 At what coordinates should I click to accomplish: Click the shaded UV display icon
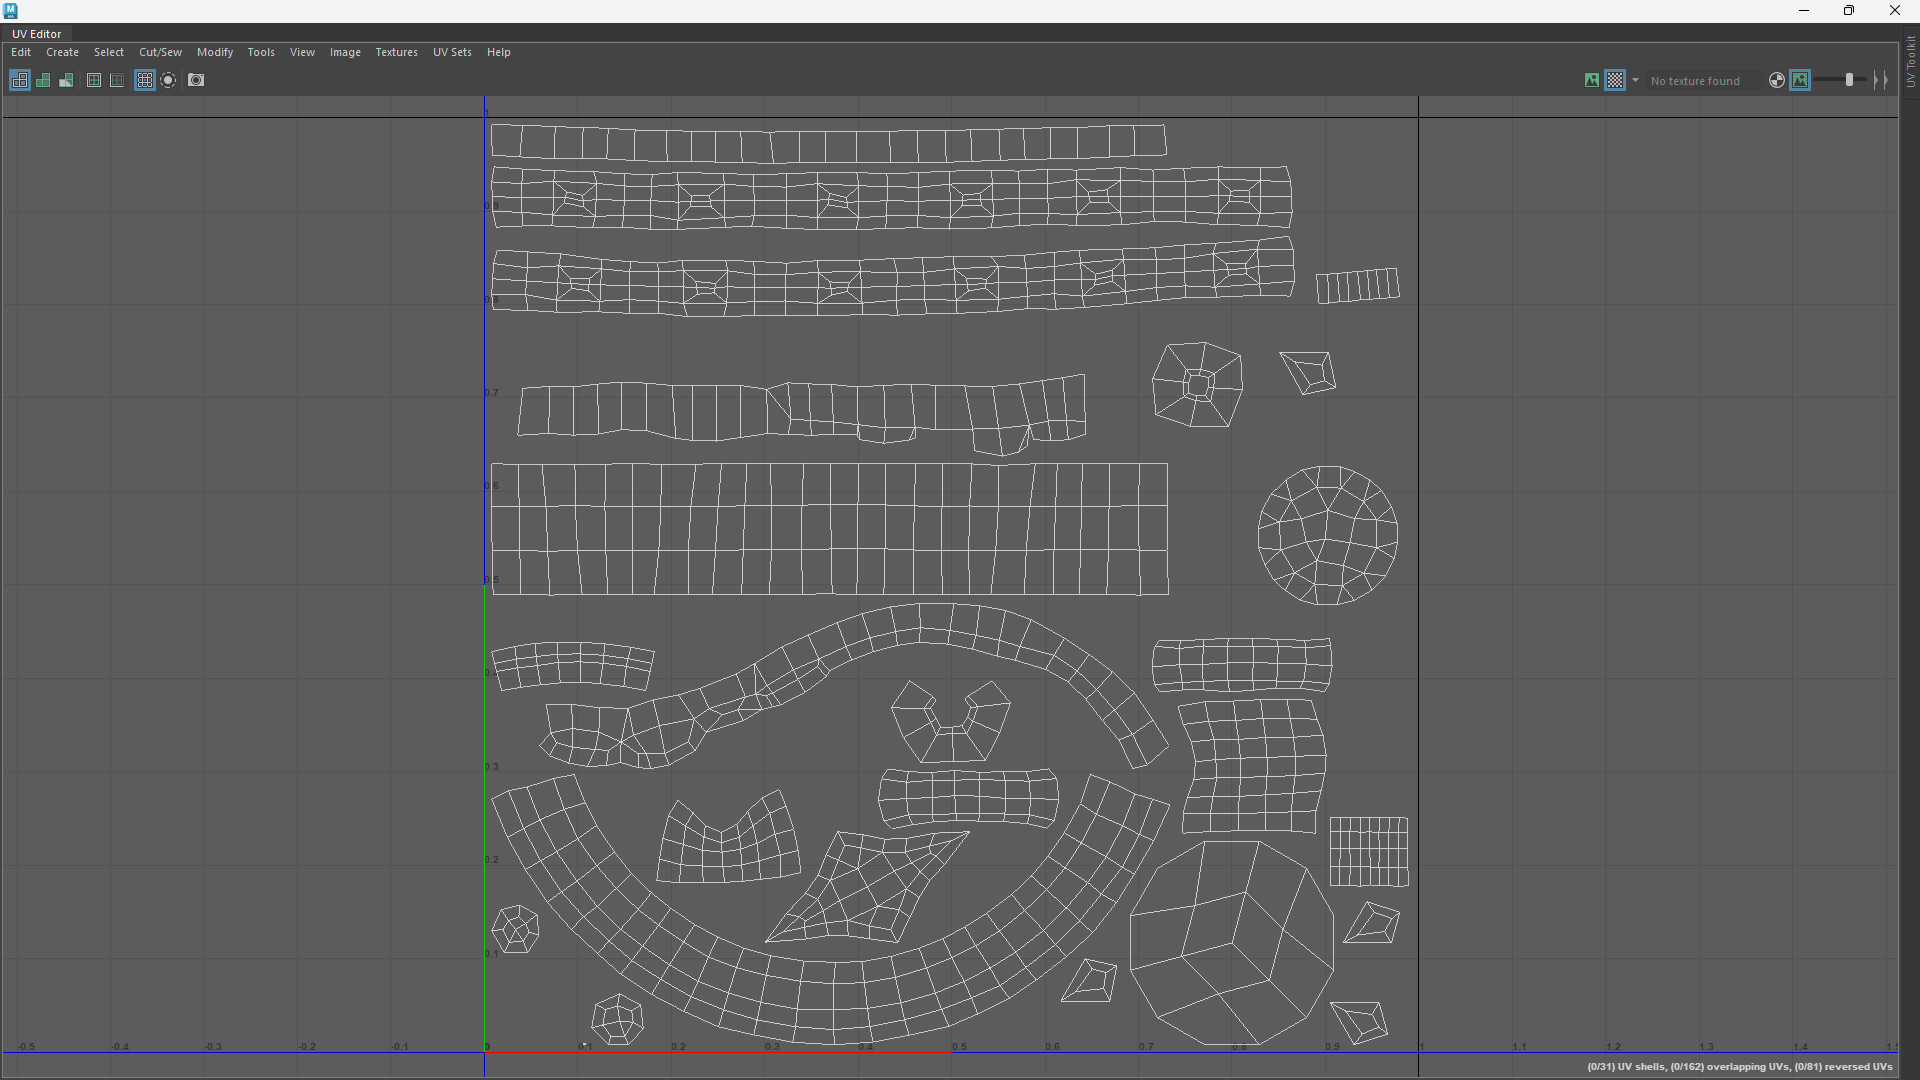[43, 80]
